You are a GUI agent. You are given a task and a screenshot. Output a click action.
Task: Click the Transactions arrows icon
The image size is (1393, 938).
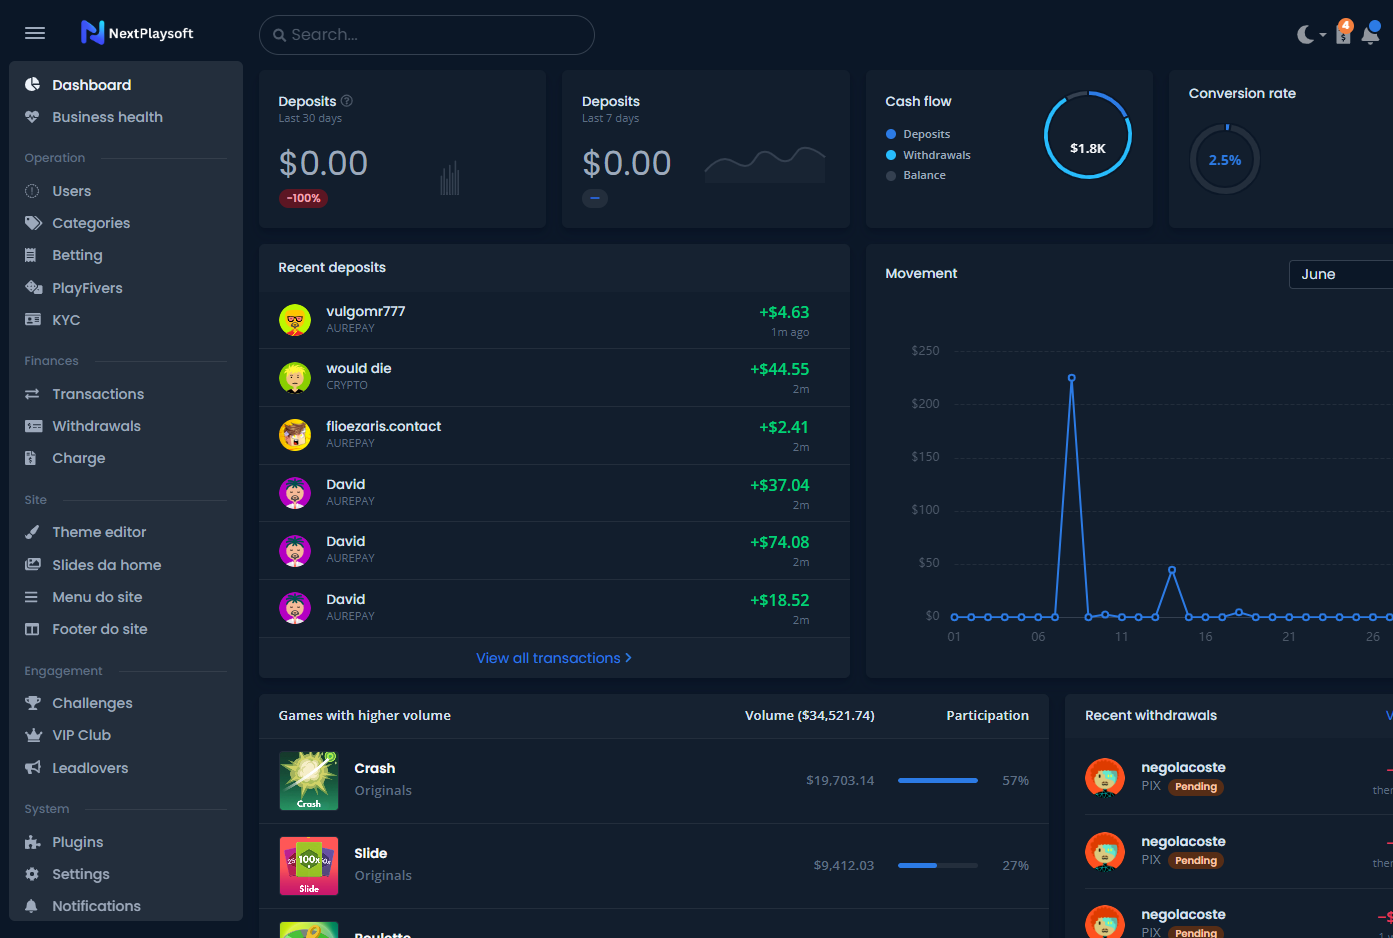32,394
